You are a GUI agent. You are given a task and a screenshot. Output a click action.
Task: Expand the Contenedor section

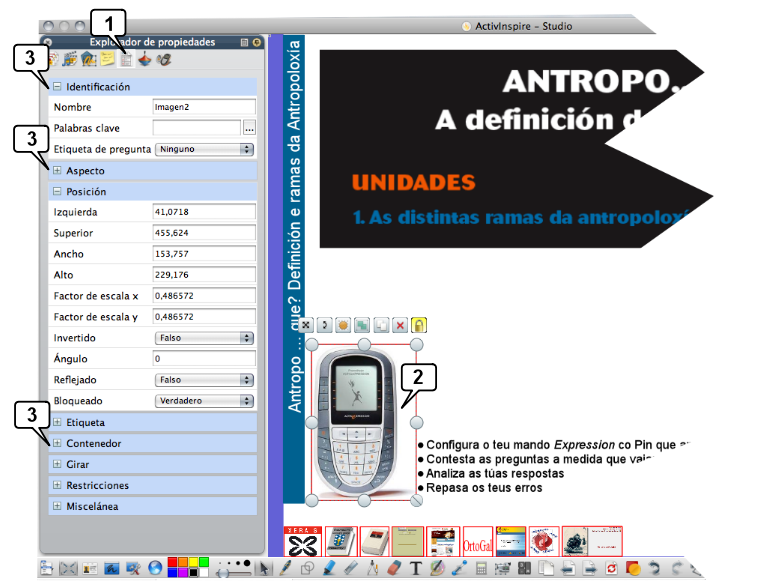coord(57,443)
